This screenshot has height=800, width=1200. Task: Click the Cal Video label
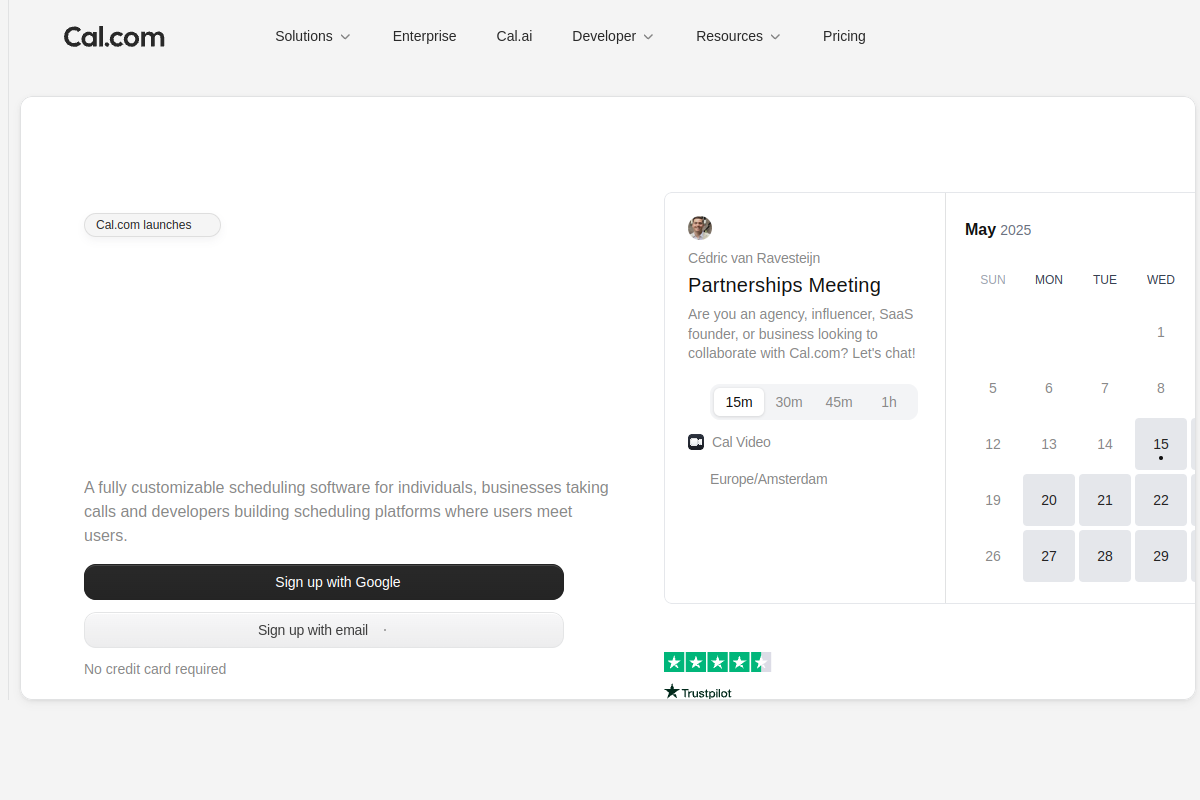tap(741, 442)
